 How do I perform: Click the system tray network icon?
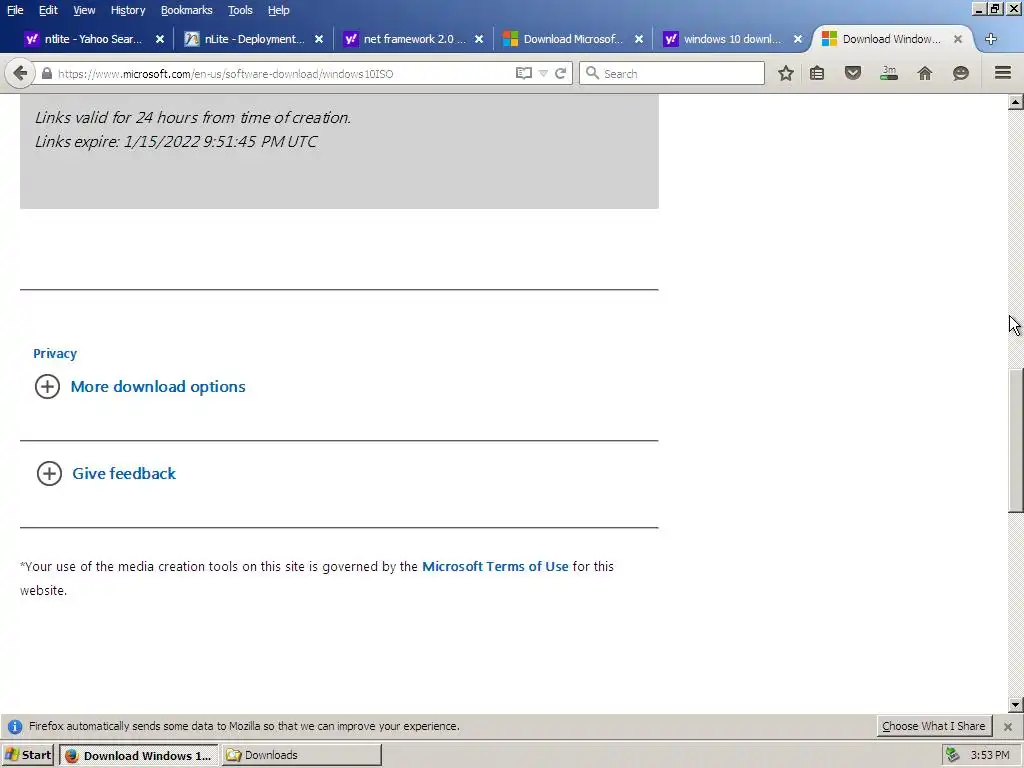pos(953,755)
